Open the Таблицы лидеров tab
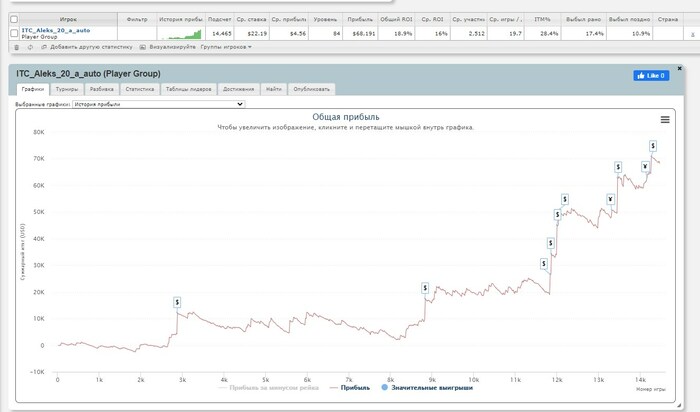 188,89
